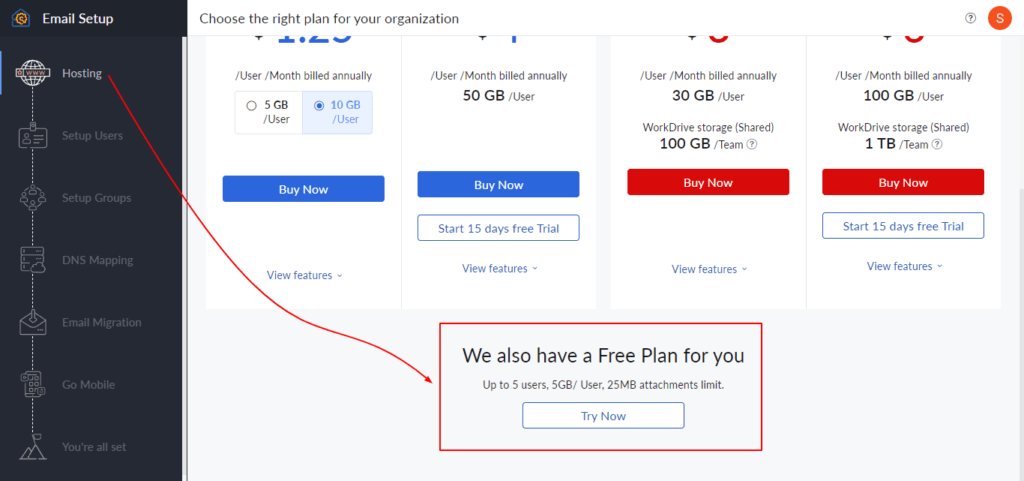This screenshot has height=481, width=1024.
Task: Expand View features under the 50 GB plan
Action: click(499, 268)
